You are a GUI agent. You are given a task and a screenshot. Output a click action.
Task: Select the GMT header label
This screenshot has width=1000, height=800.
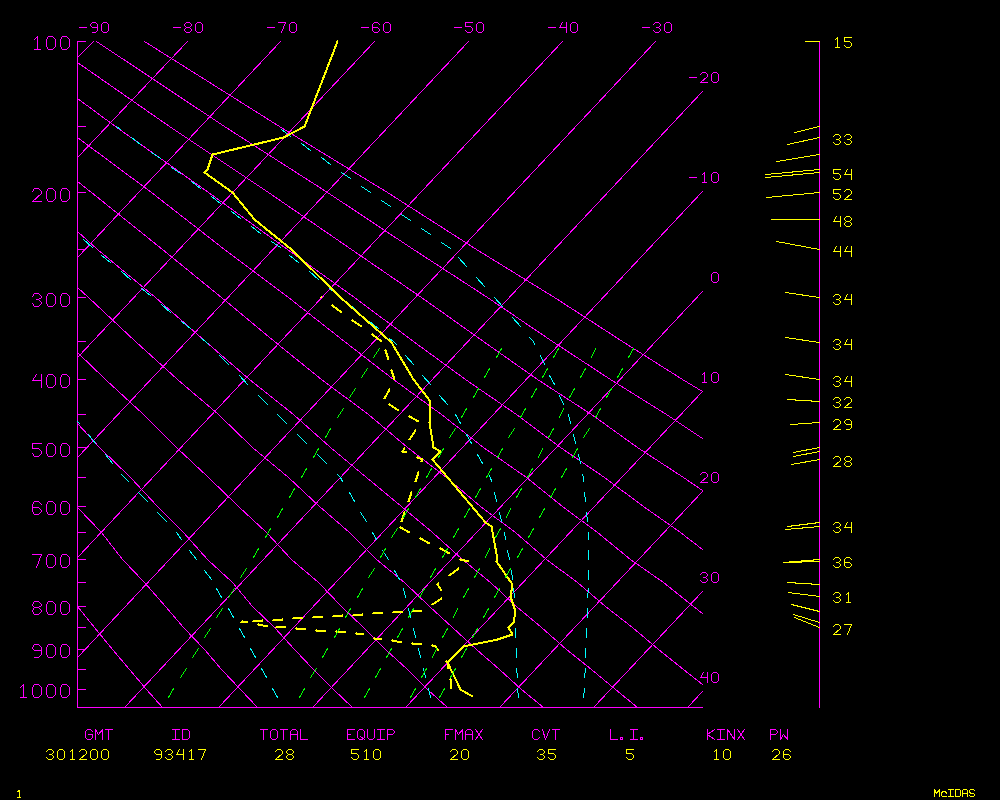tap(98, 735)
